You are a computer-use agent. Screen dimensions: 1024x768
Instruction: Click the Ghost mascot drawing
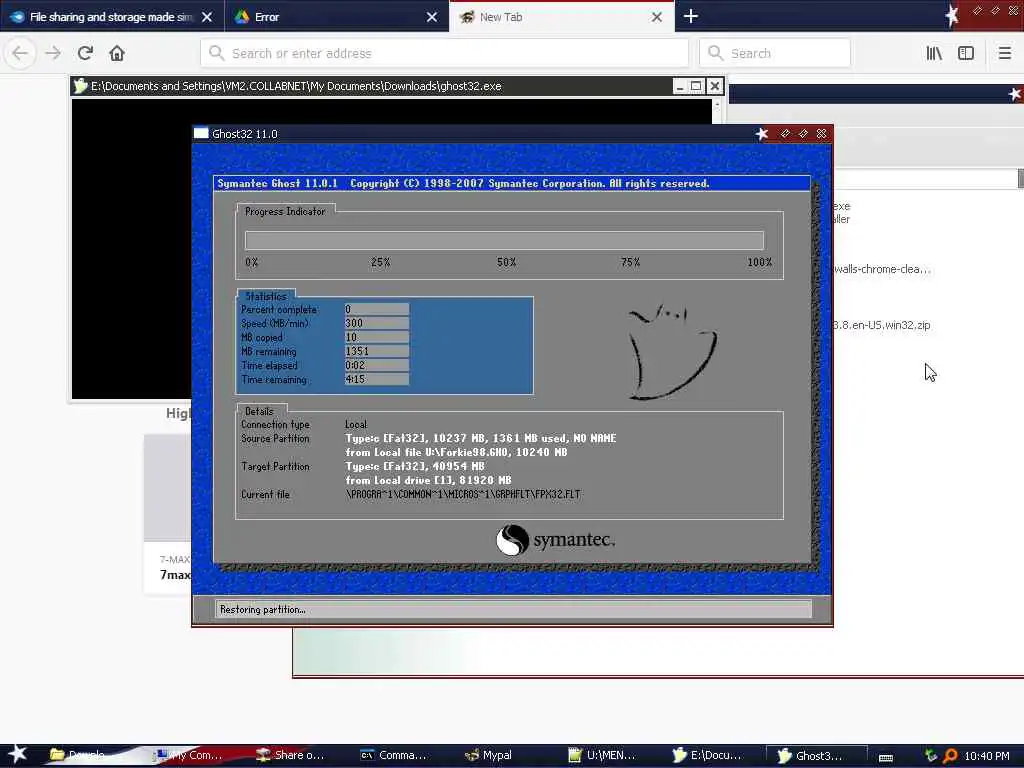point(671,351)
